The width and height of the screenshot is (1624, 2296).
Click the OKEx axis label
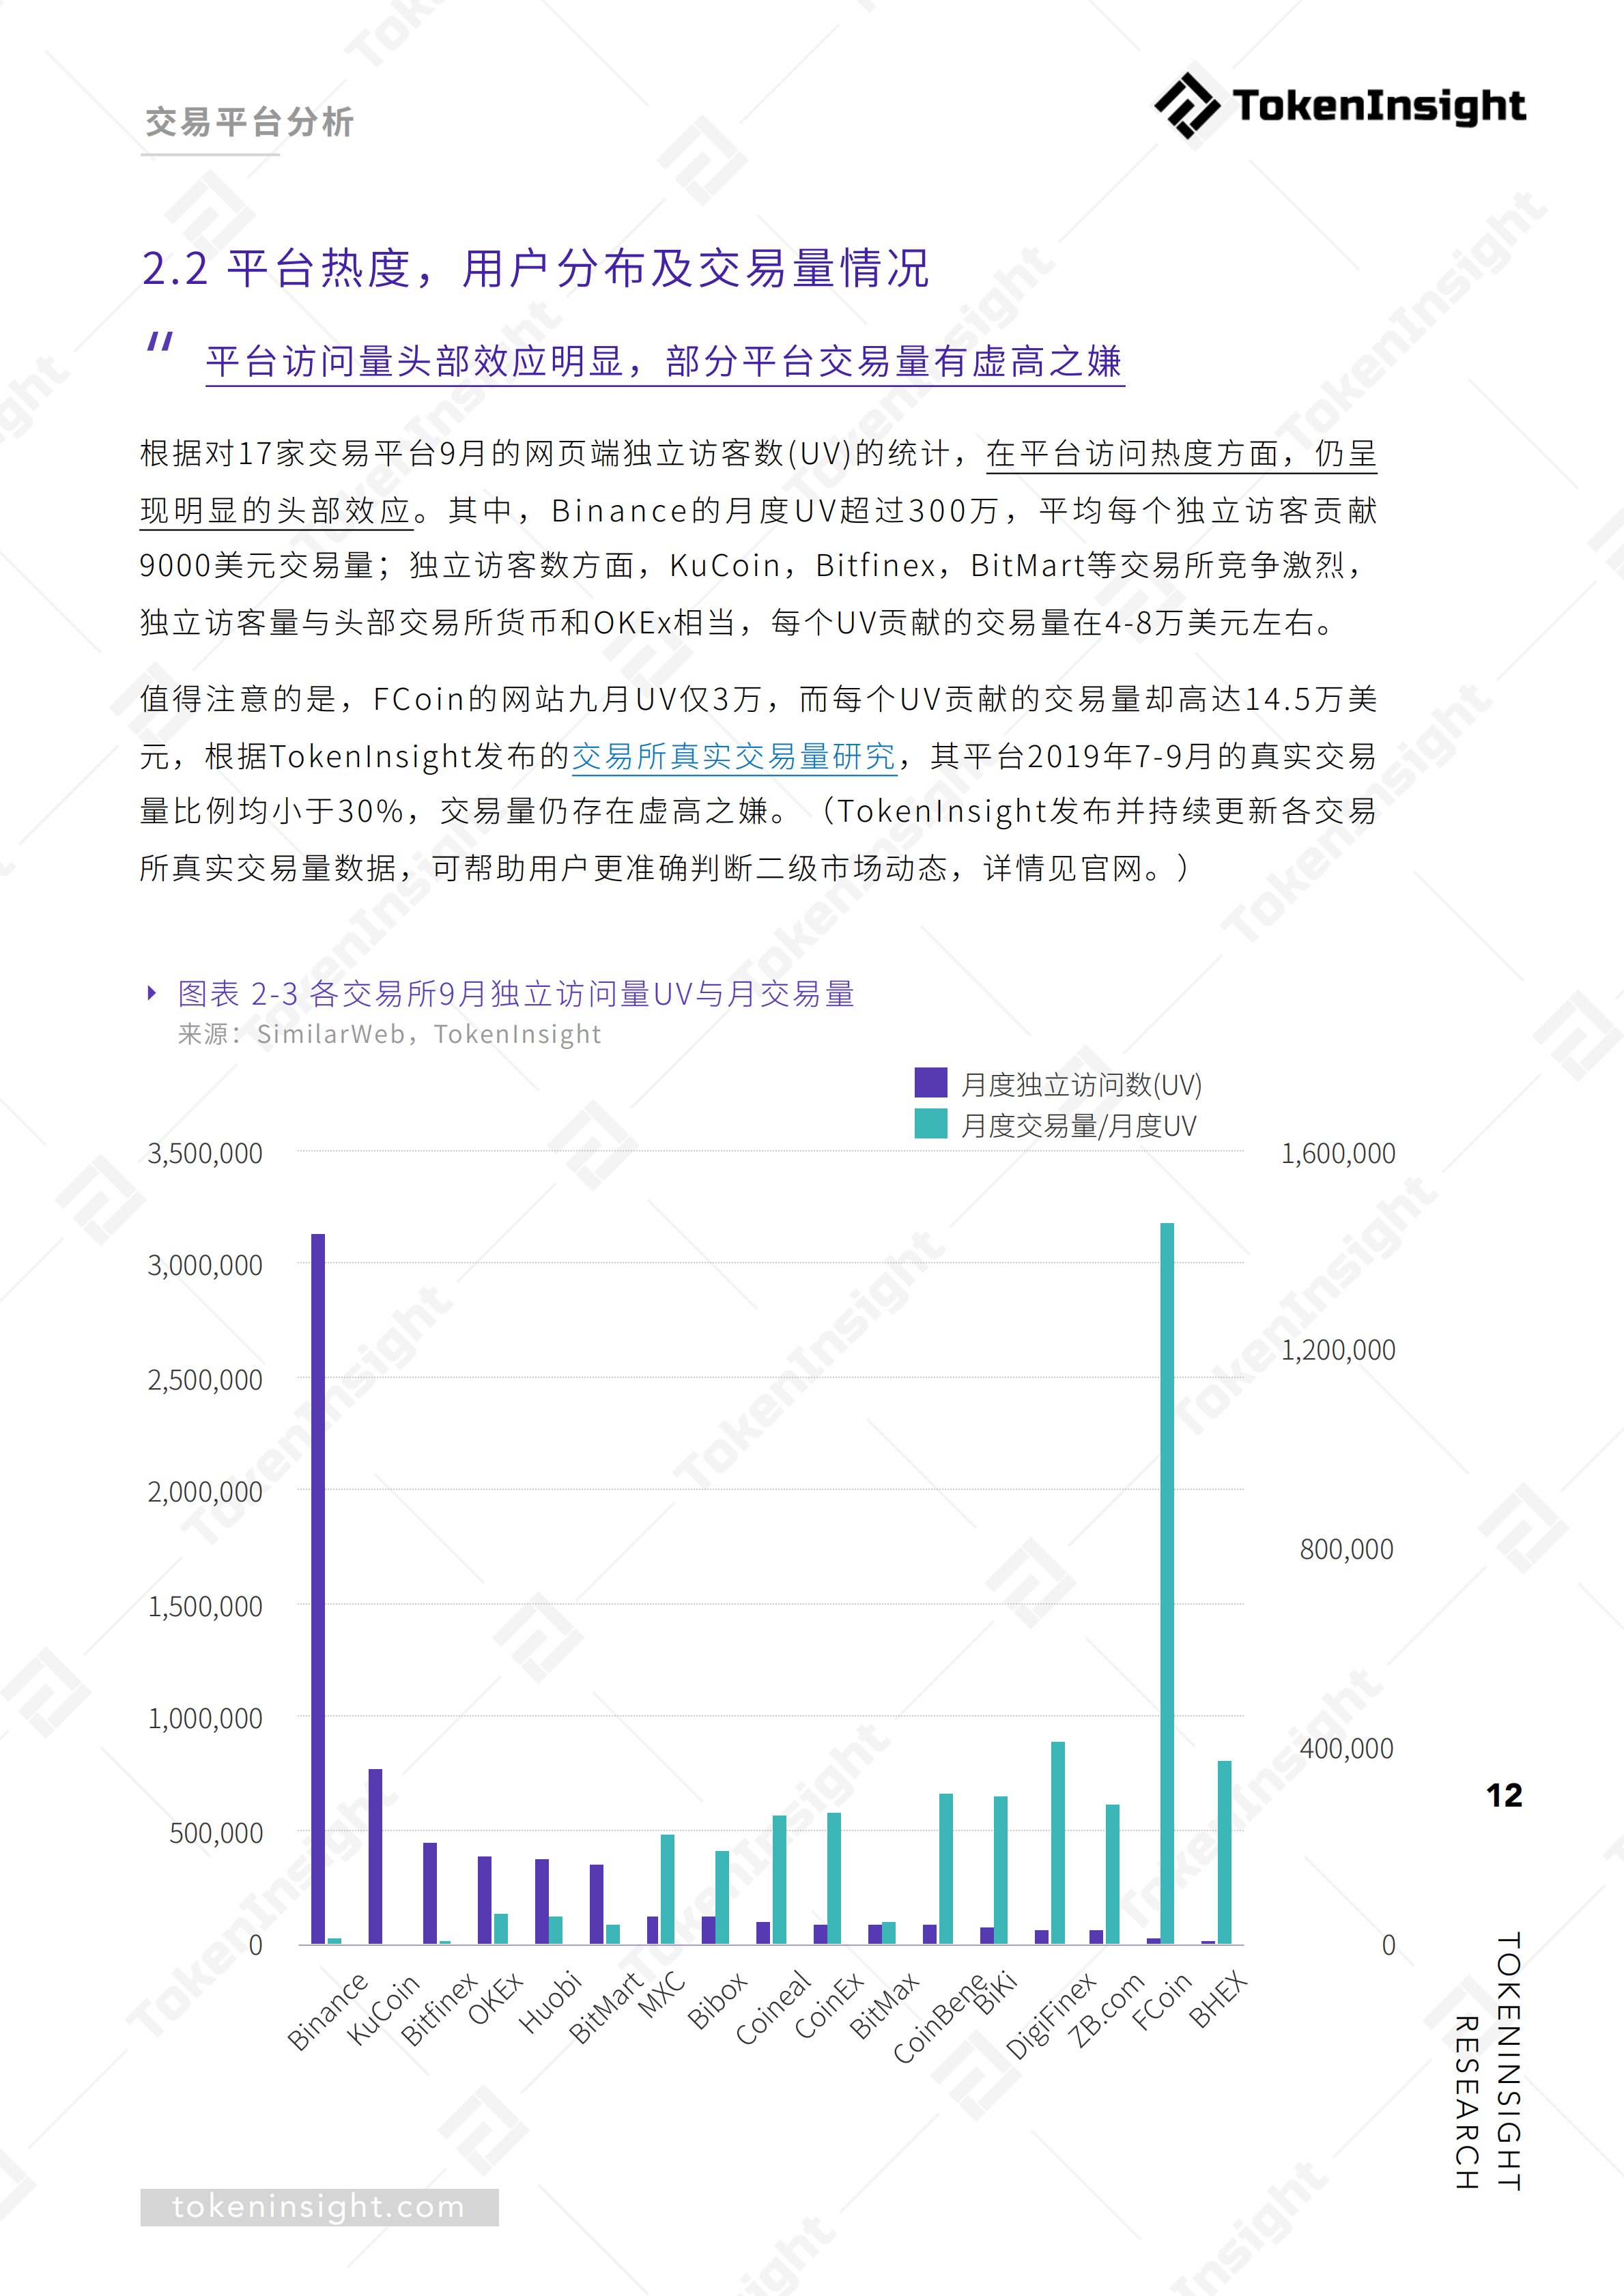495,1998
